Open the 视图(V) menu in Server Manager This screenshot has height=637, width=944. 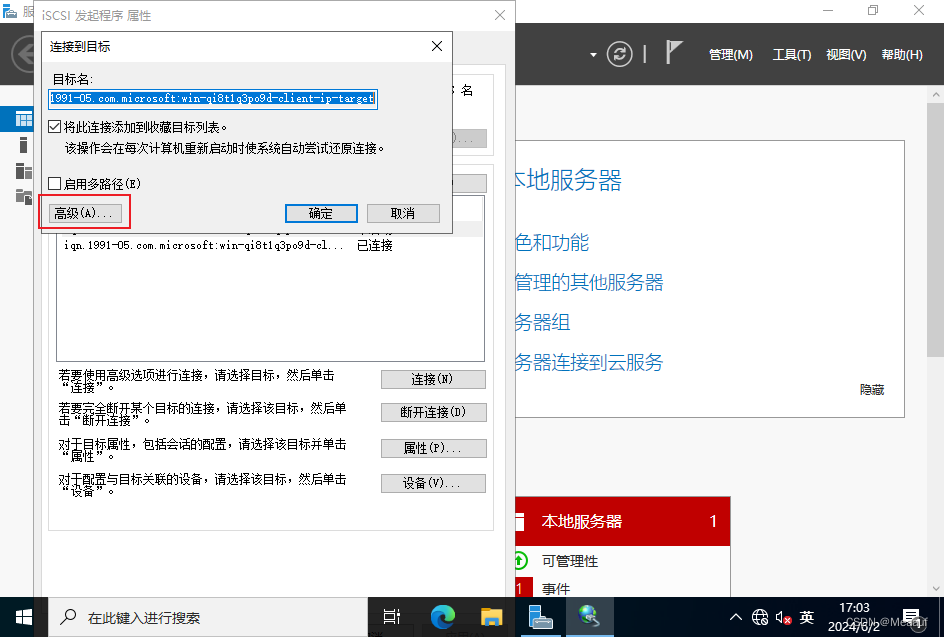click(846, 55)
